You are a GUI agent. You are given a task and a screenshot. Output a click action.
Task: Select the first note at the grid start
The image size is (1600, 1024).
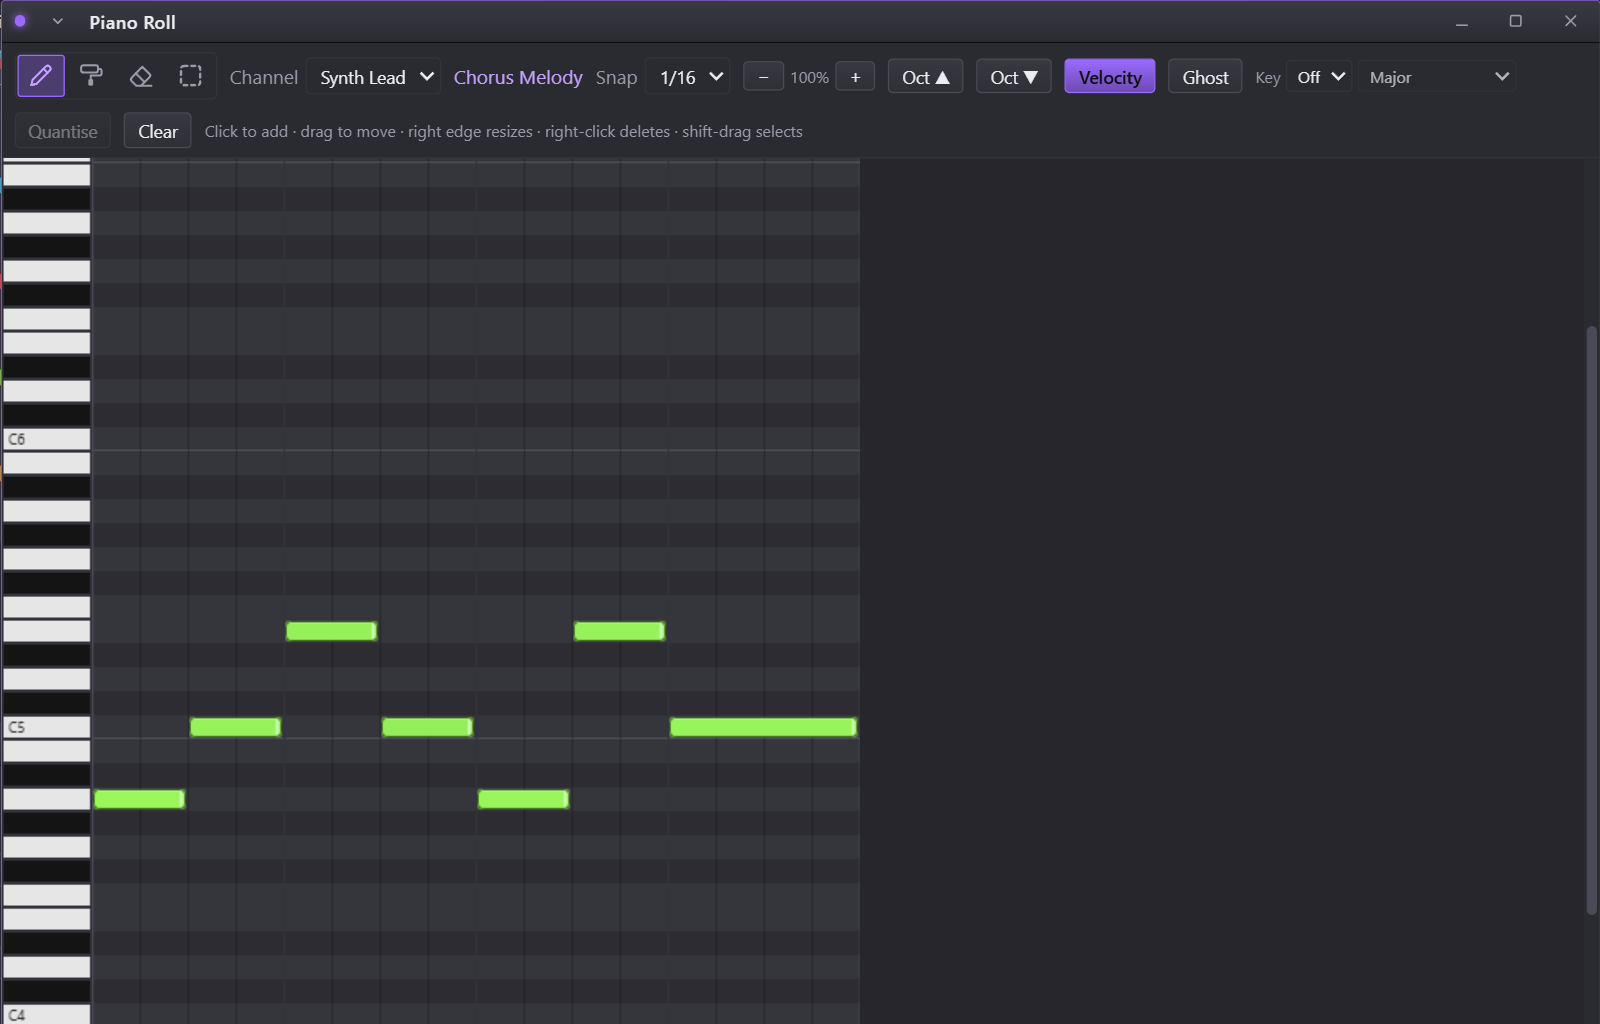pyautogui.click(x=139, y=799)
